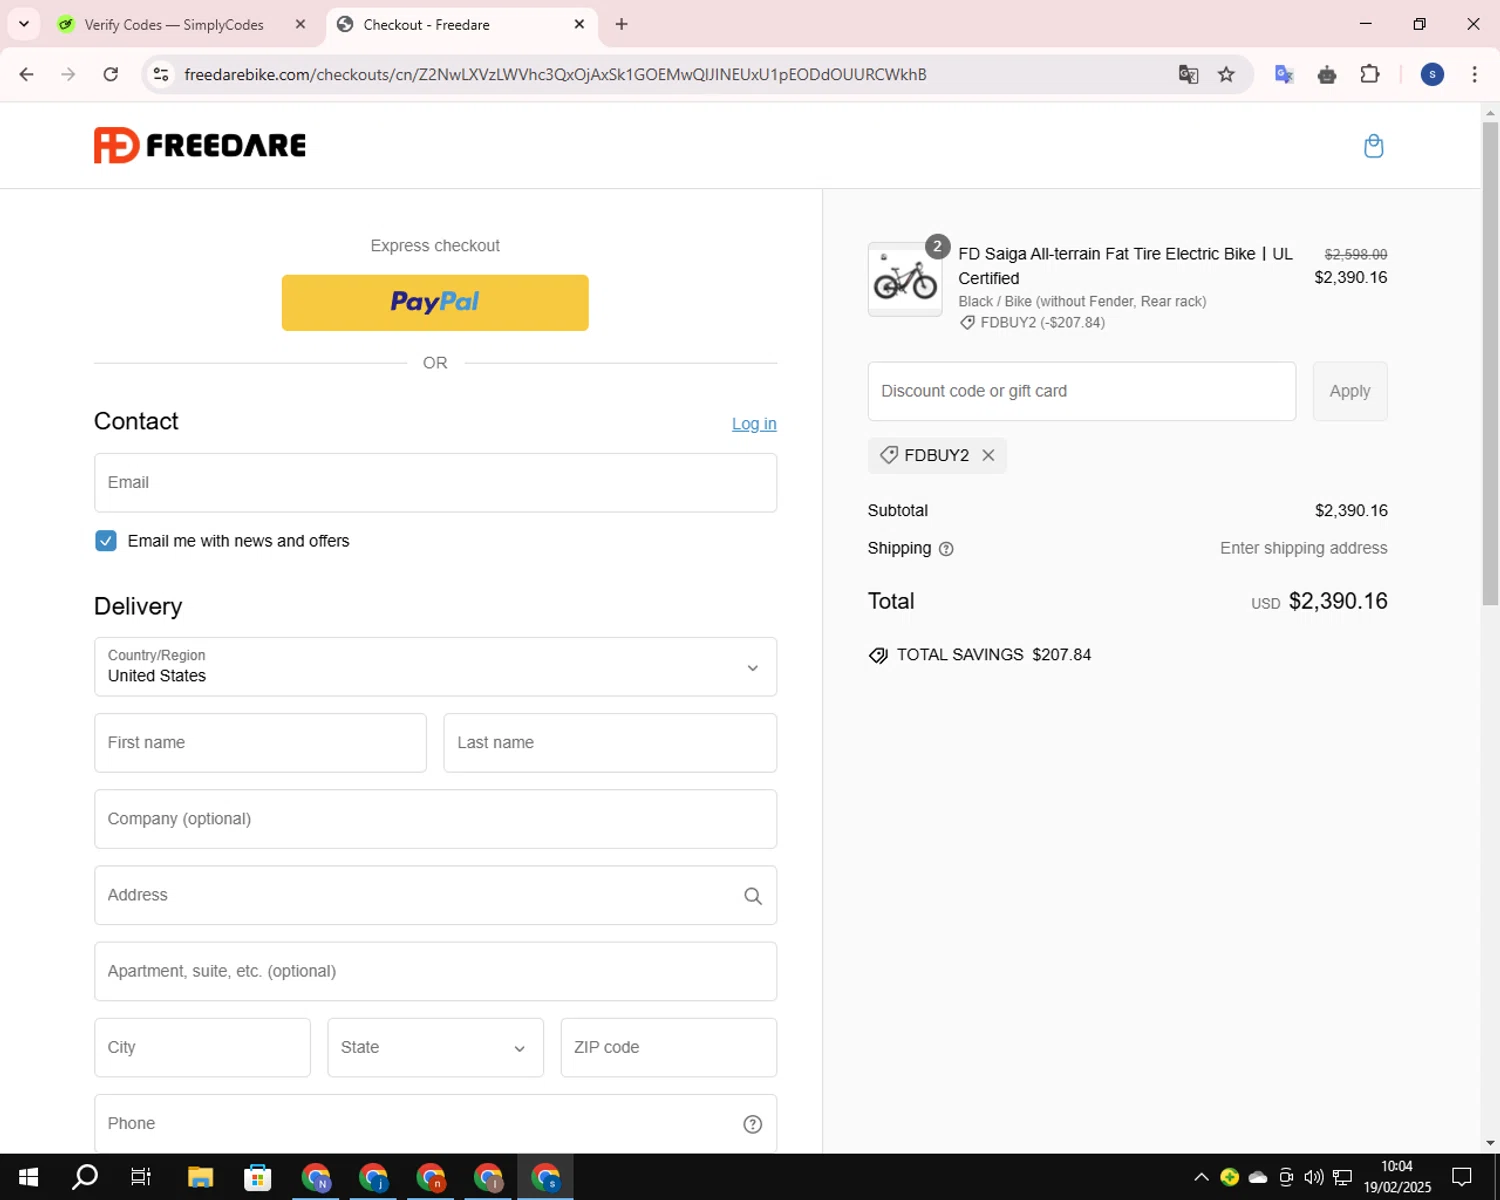Screen dimensions: 1500x1200
Task: Show hidden system tray icons
Action: pyautogui.click(x=1201, y=1177)
